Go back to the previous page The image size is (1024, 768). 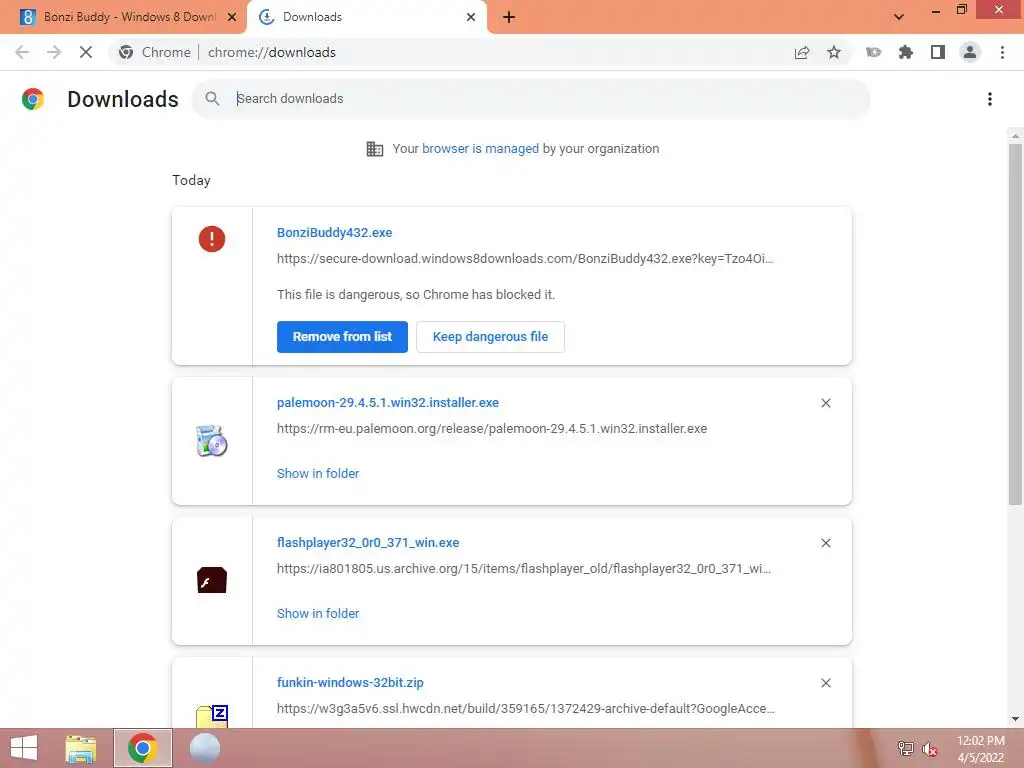pos(22,52)
